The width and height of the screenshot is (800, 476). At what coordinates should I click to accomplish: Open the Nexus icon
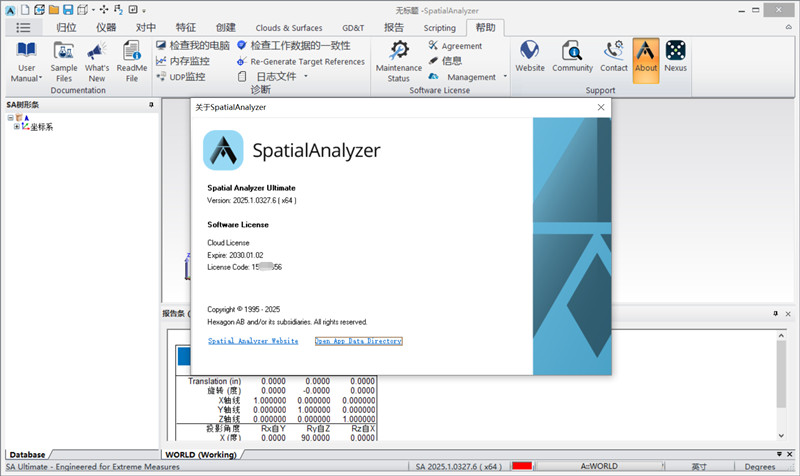click(676, 51)
